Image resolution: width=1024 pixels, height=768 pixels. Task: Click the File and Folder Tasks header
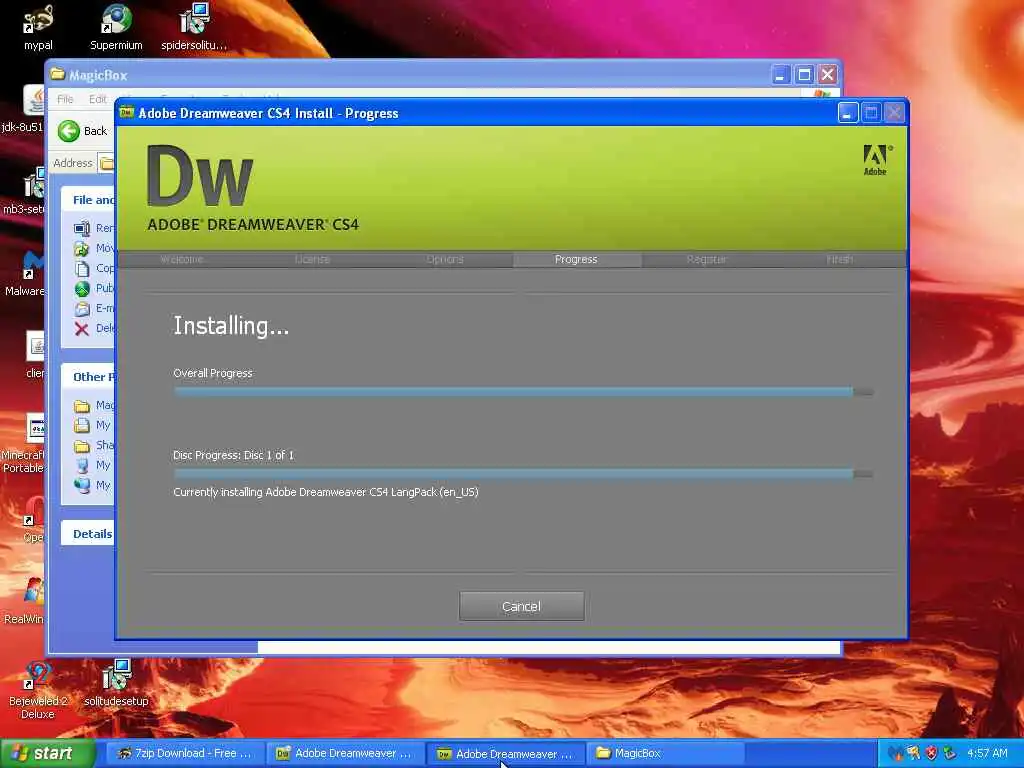pos(88,200)
